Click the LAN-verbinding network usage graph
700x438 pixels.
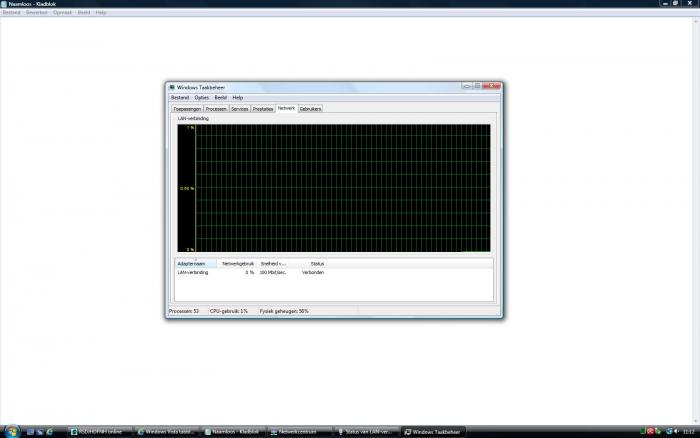333,188
